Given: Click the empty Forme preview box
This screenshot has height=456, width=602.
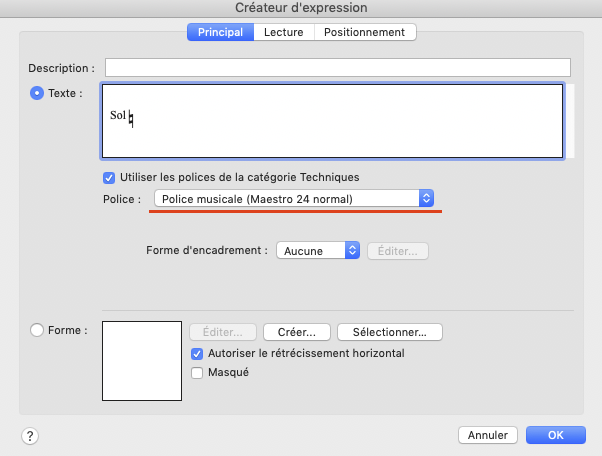Looking at the screenshot, I should pos(141,361).
